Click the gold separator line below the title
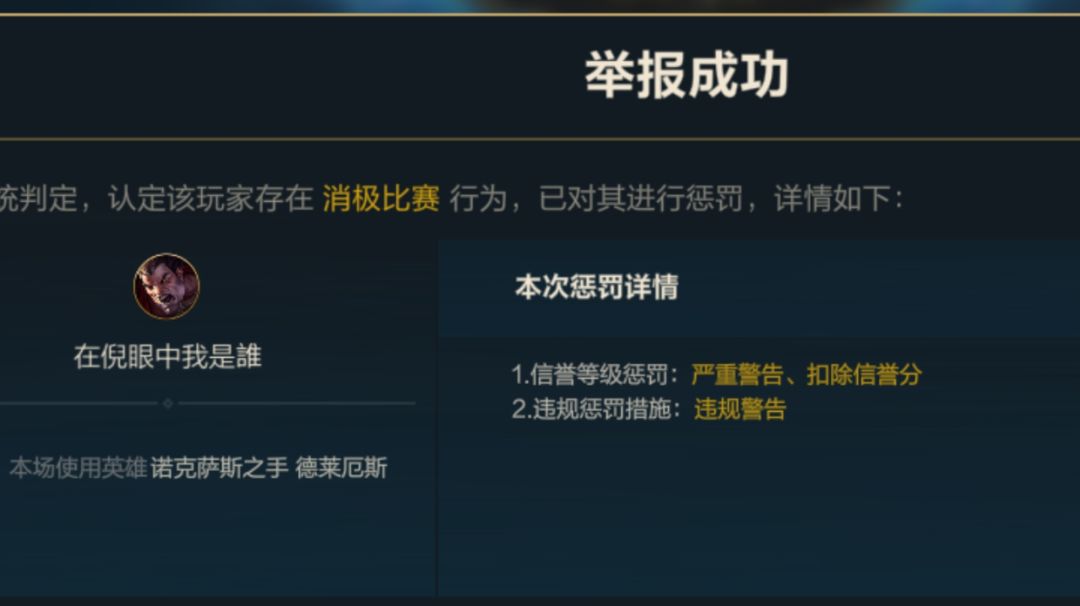Screen dimensions: 1080x606 540,139
